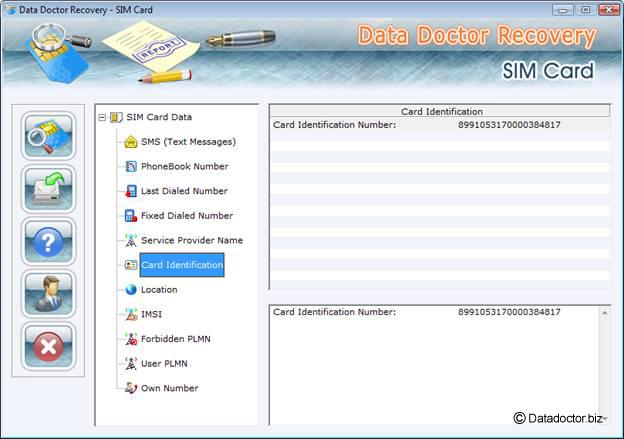
Task: Click the save recovered data drive button
Action: tap(49, 189)
